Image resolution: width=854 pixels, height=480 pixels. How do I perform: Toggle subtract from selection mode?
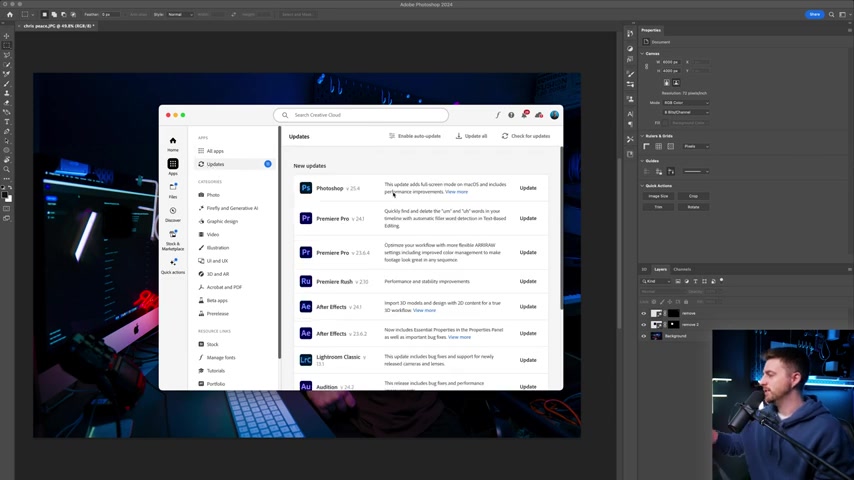pyautogui.click(x=63, y=15)
